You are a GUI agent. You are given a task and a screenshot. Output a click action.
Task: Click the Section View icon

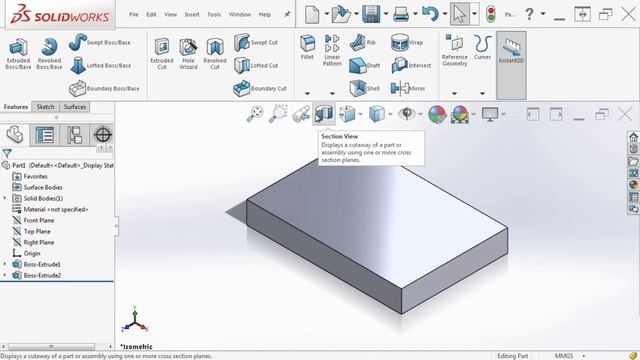coord(324,113)
